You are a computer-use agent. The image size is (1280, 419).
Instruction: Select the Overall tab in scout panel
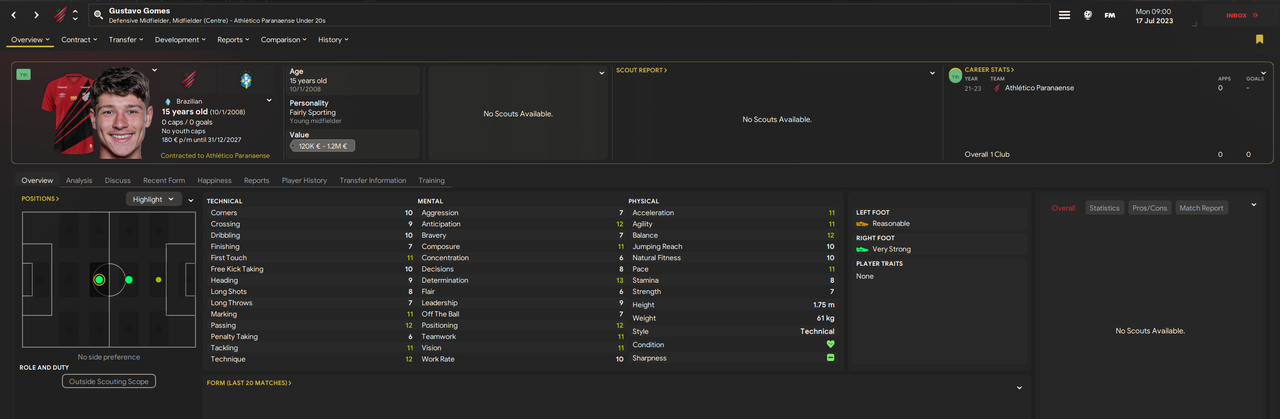1063,208
